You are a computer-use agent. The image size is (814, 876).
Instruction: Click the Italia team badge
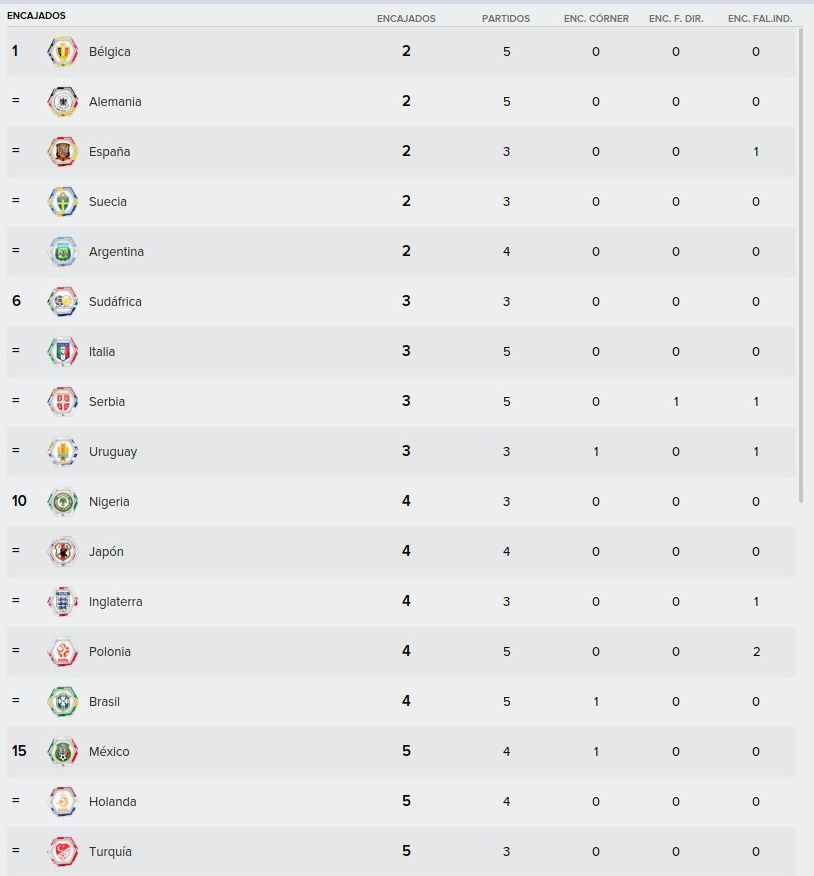pos(62,351)
